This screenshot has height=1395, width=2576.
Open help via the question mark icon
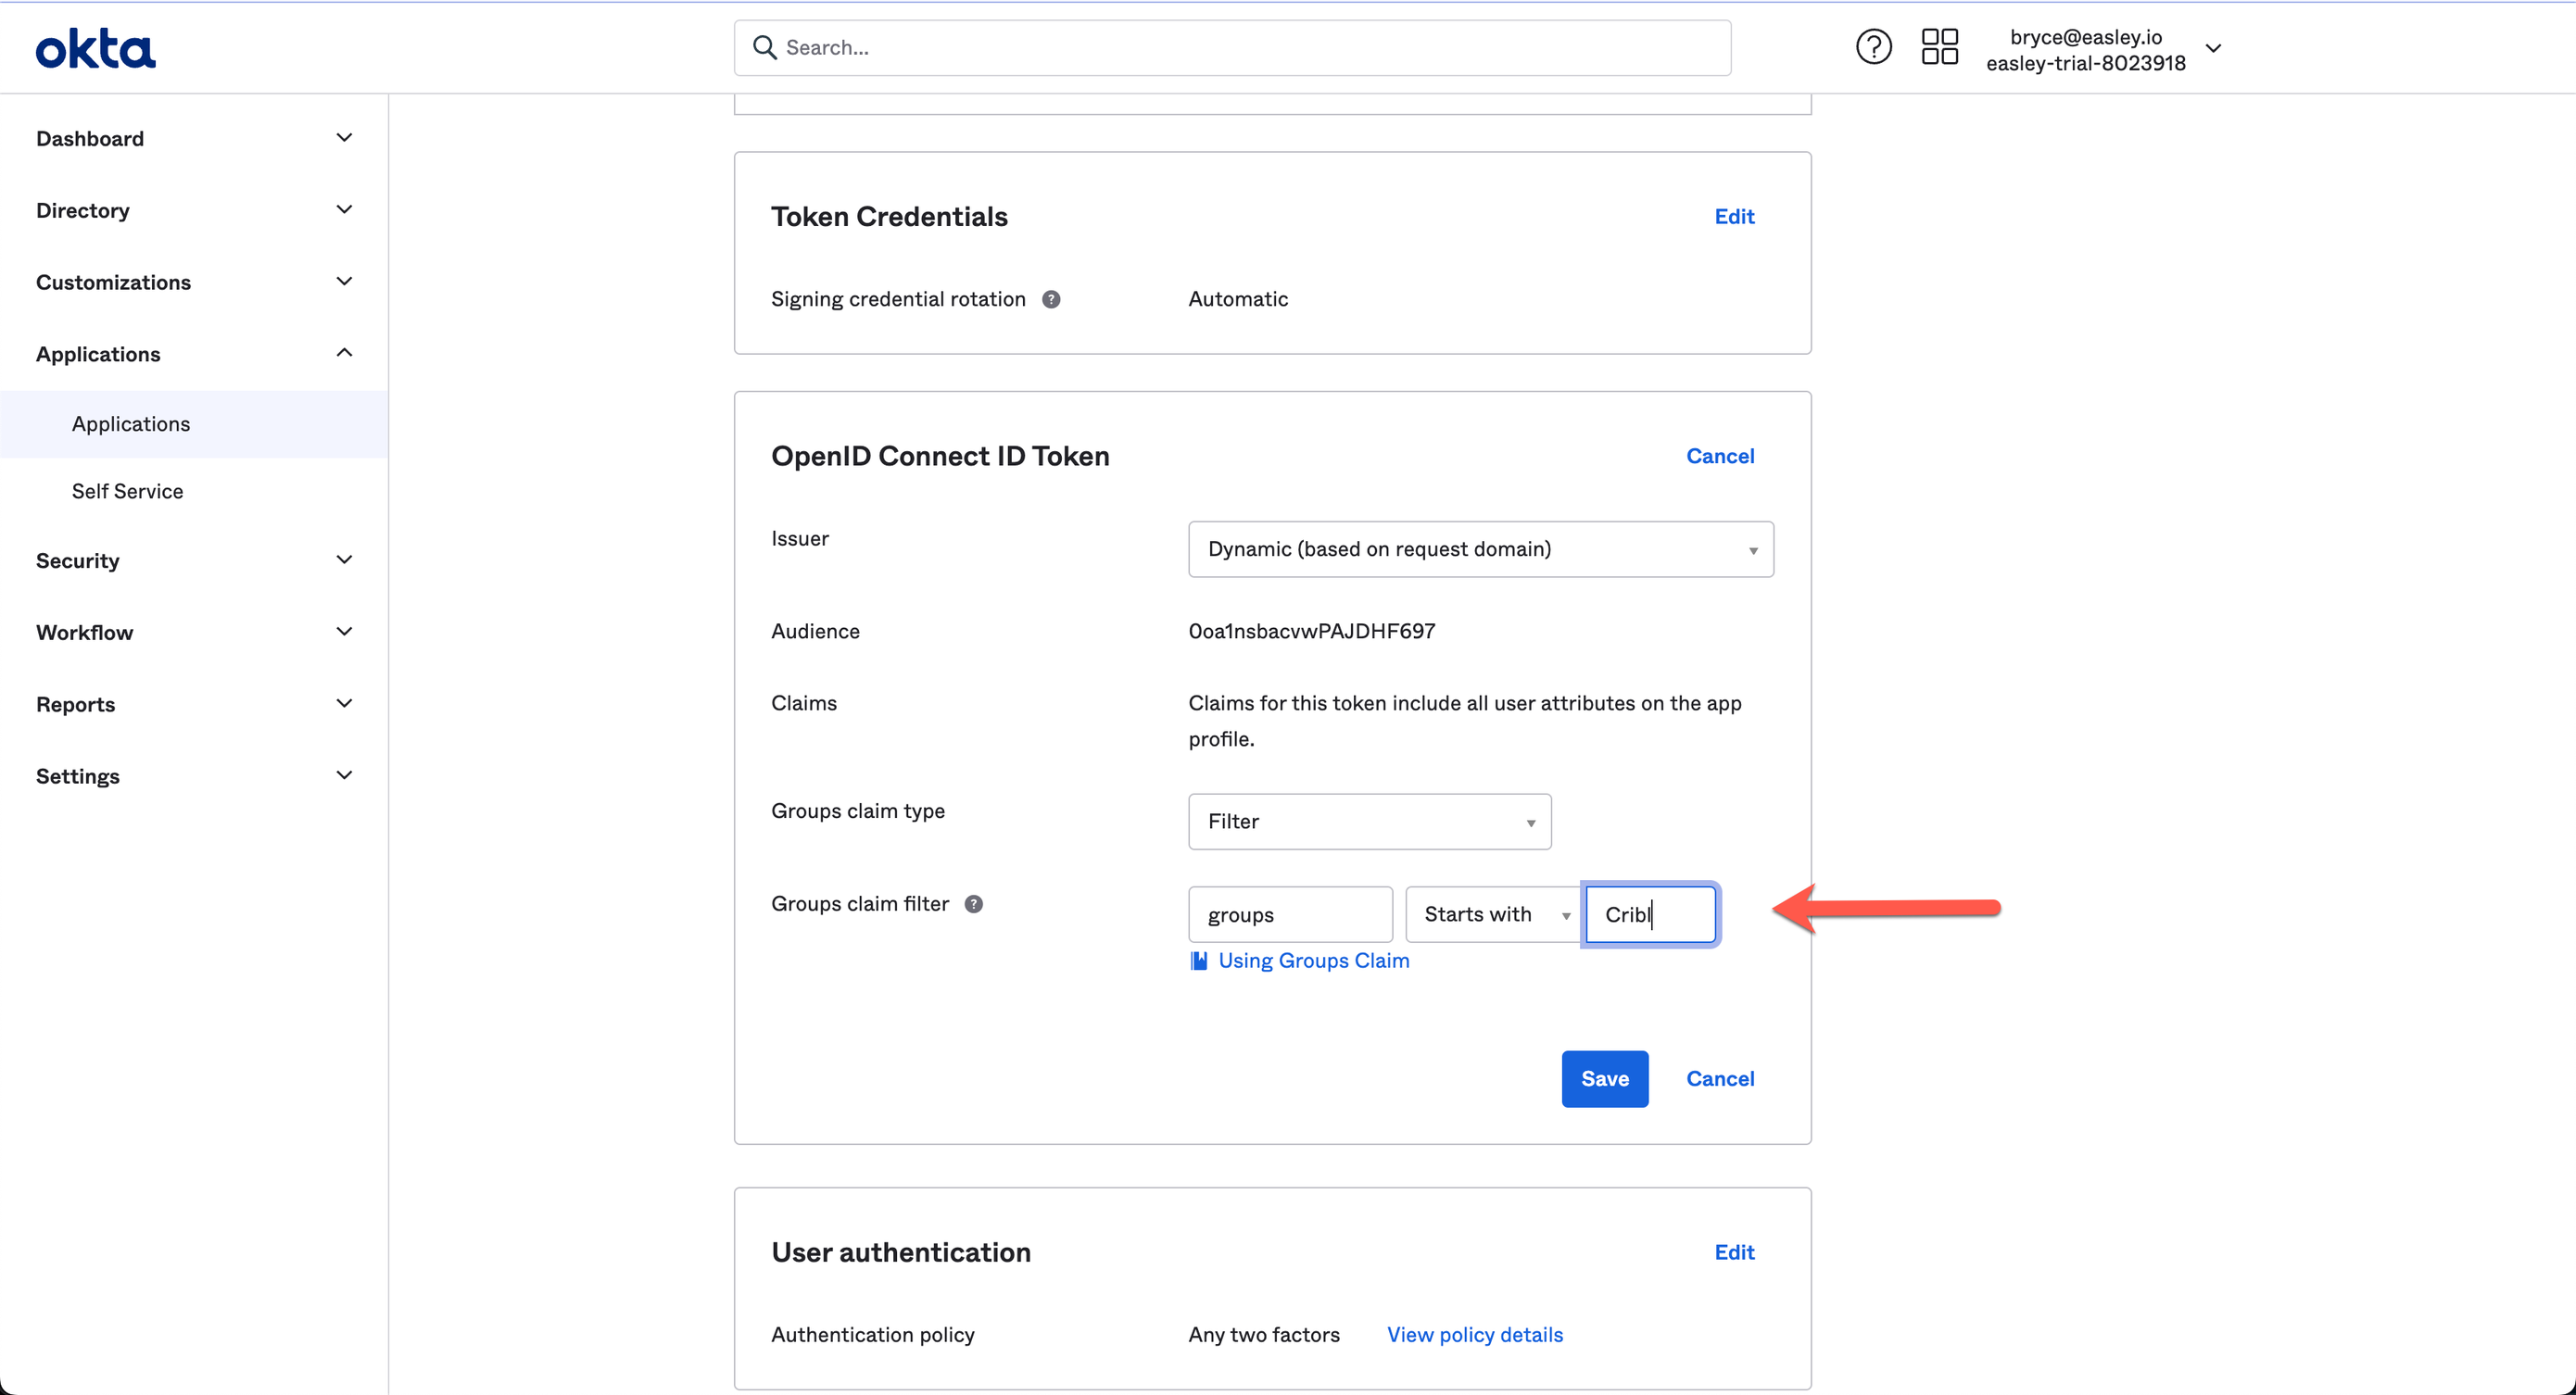[x=1873, y=46]
